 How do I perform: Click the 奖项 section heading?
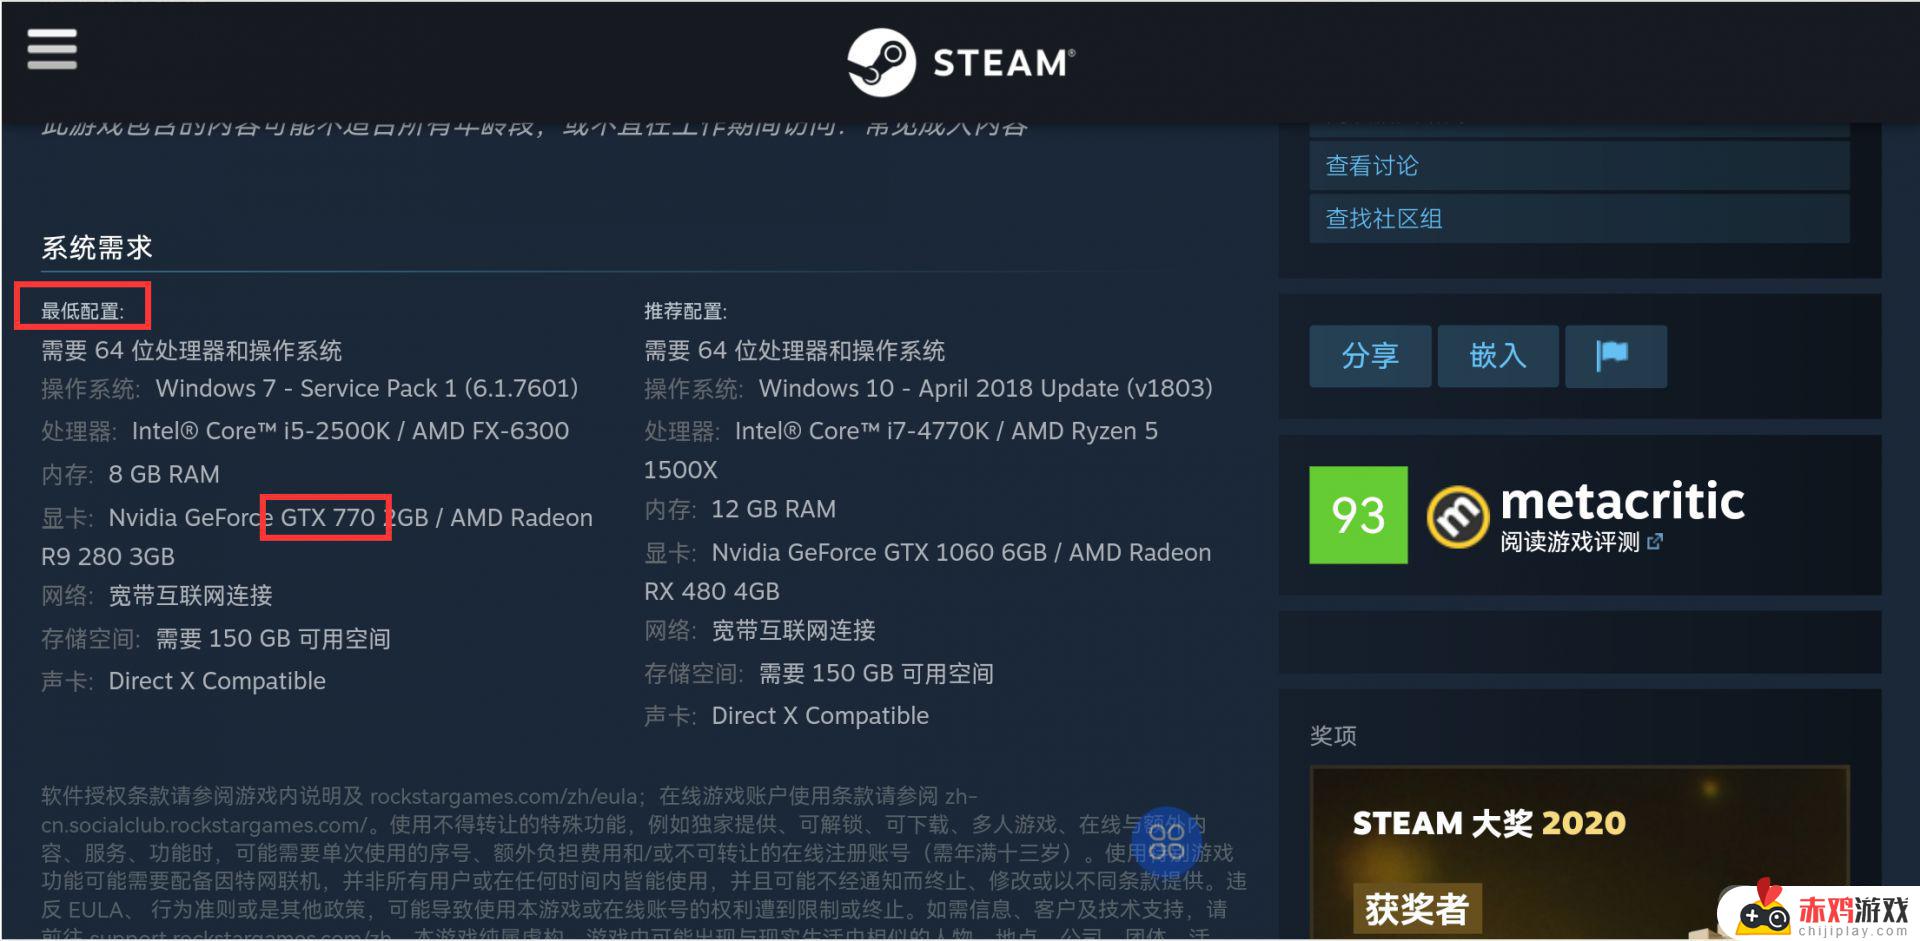pyautogui.click(x=1333, y=736)
